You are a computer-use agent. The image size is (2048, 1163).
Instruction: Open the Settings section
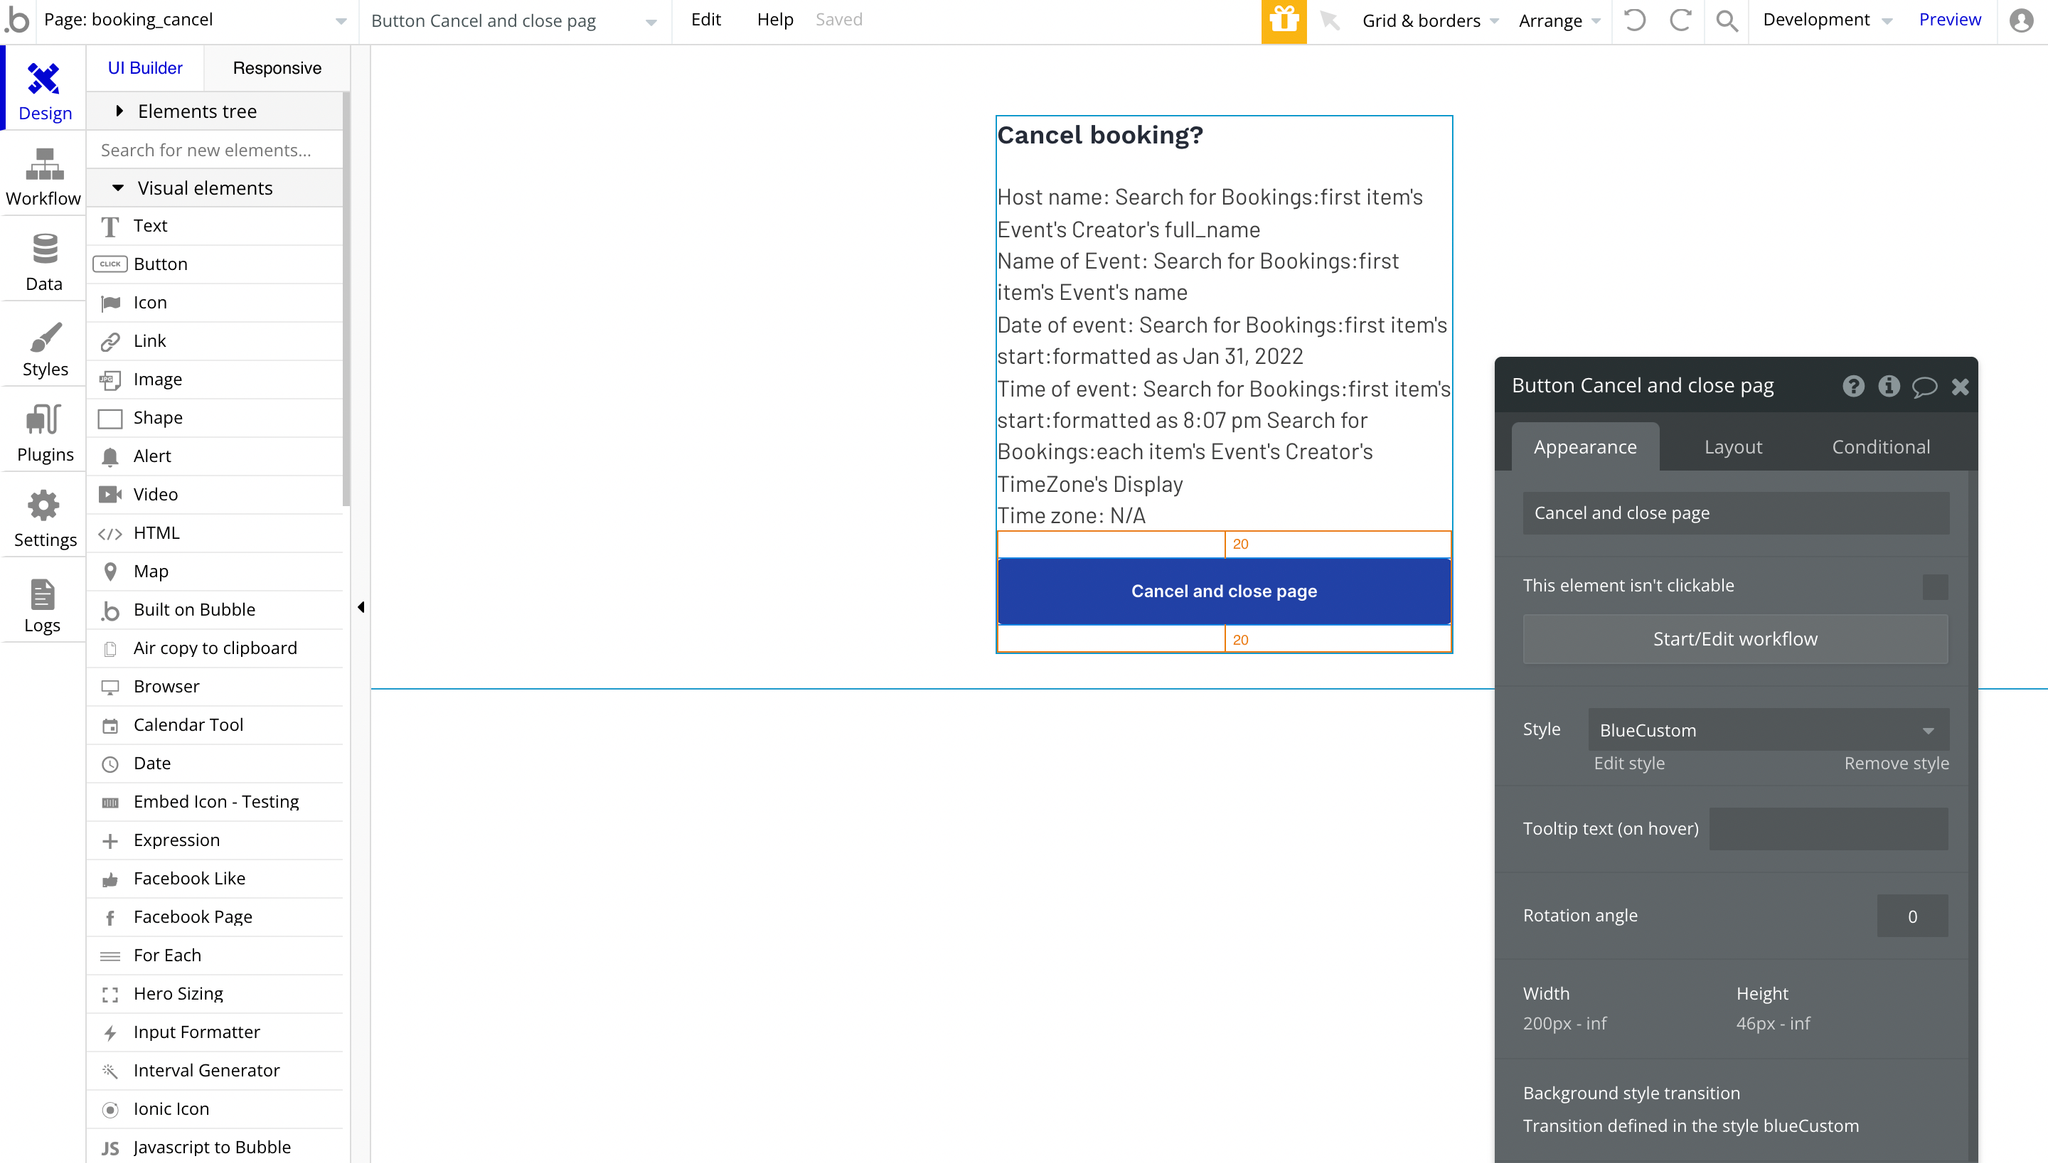click(x=43, y=518)
